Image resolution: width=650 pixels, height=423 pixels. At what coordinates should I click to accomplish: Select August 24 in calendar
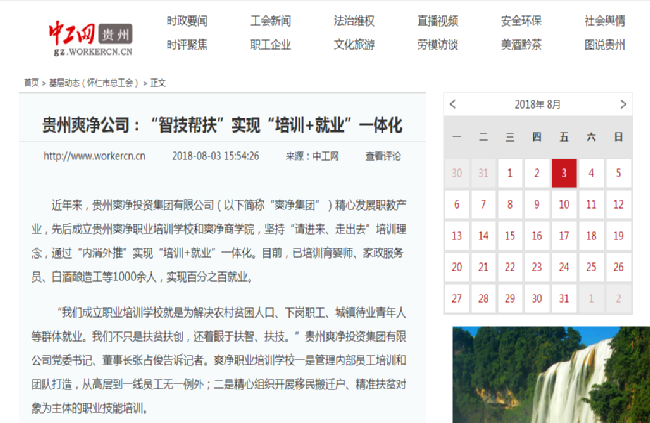564,267
